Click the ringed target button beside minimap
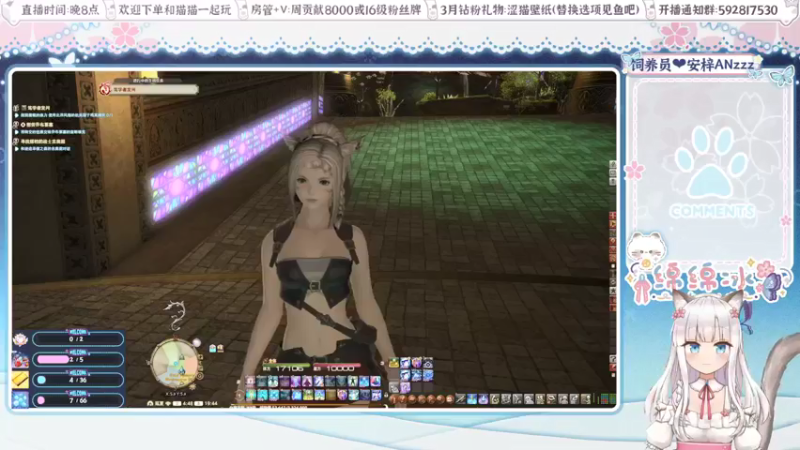This screenshot has width=800, height=450. (200, 376)
